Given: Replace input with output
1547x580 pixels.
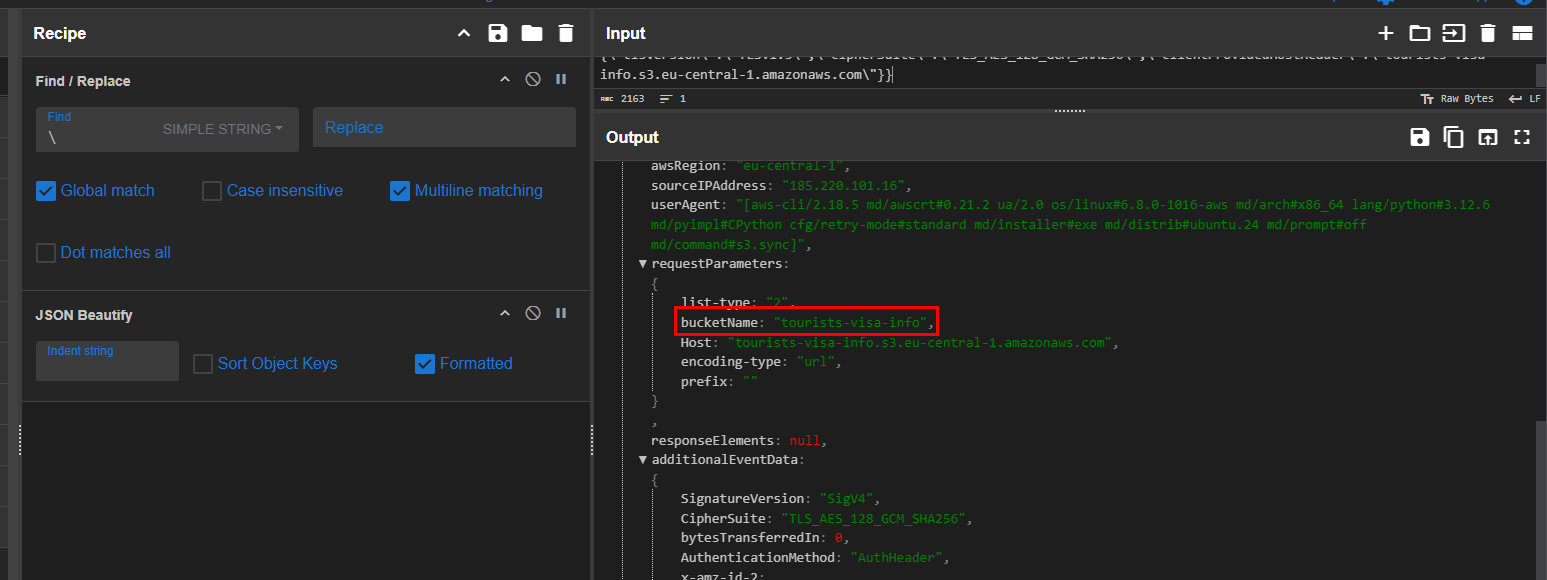Looking at the screenshot, I should pos(1488,138).
